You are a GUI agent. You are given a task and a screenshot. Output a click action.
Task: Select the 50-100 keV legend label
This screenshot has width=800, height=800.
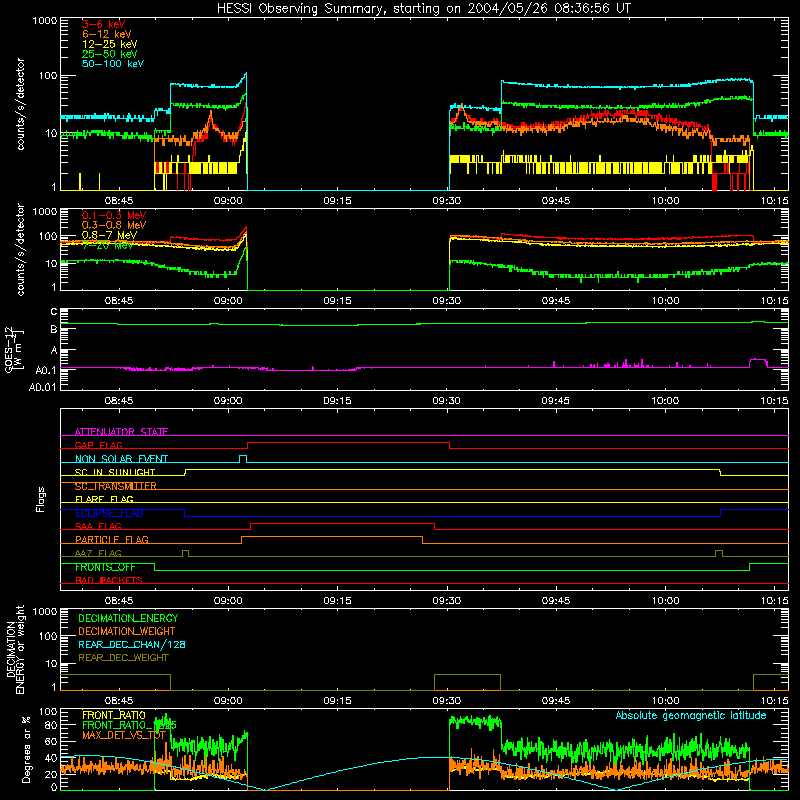[112, 64]
